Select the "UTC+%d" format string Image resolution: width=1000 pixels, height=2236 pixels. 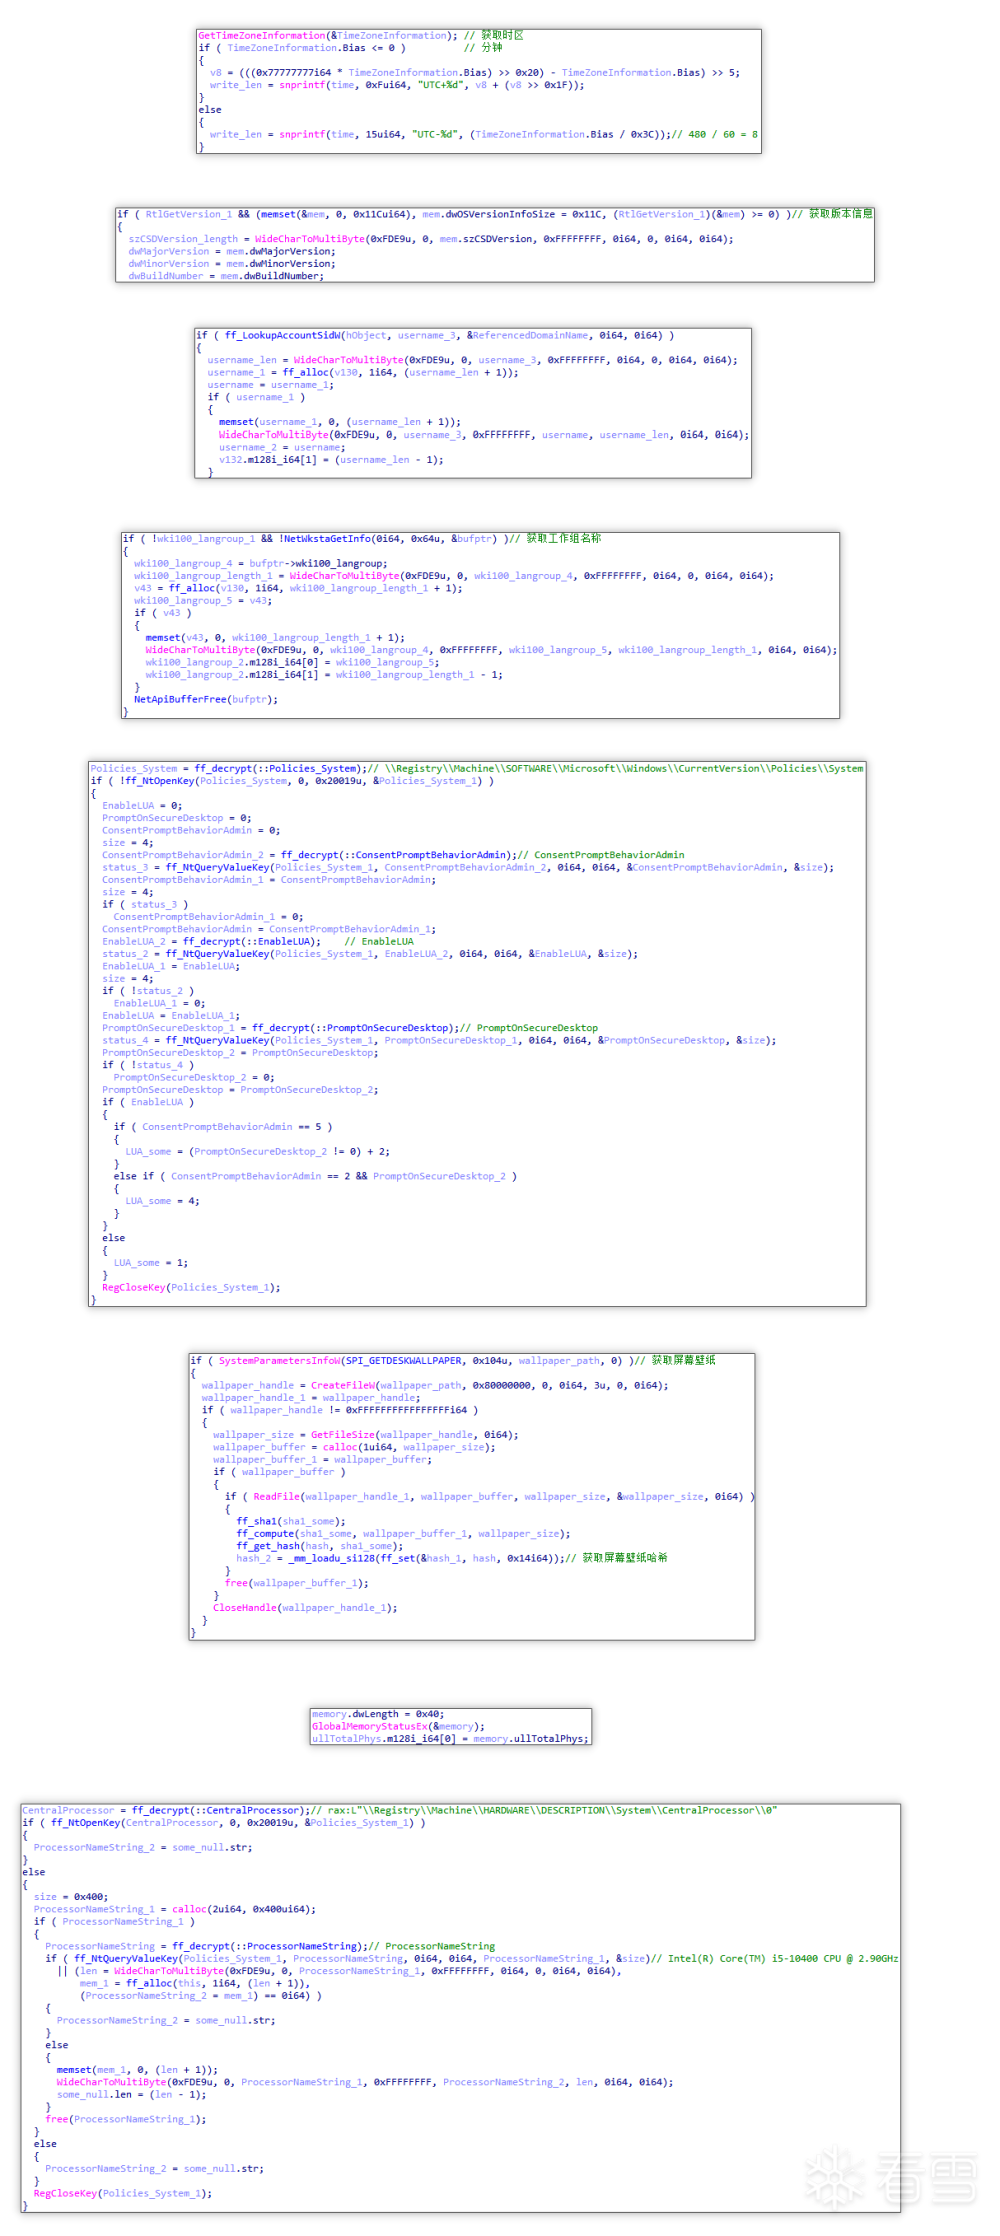pos(440,85)
